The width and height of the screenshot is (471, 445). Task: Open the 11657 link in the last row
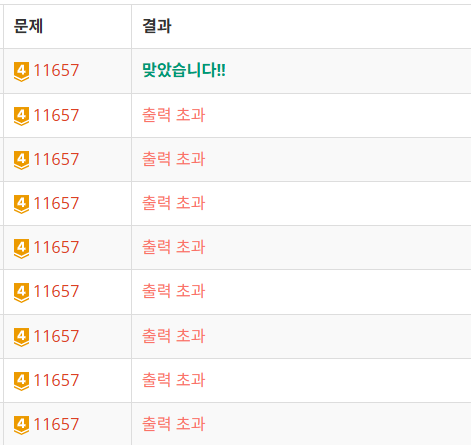click(x=56, y=424)
